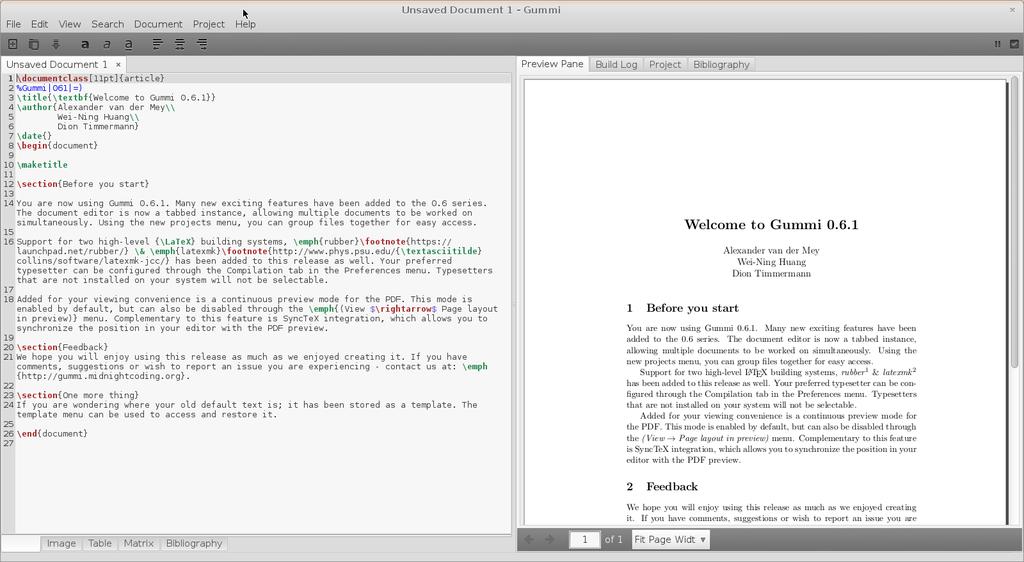Click the '2 Feedback' preview heading

point(662,486)
